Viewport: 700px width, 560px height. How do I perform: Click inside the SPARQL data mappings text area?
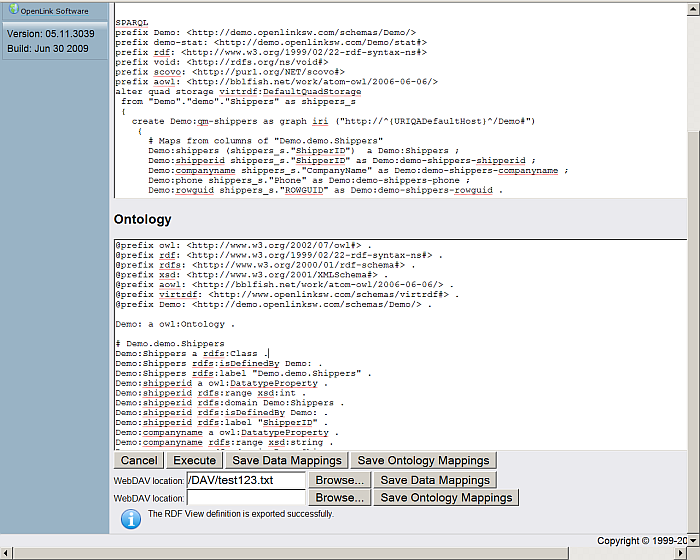click(x=400, y=100)
